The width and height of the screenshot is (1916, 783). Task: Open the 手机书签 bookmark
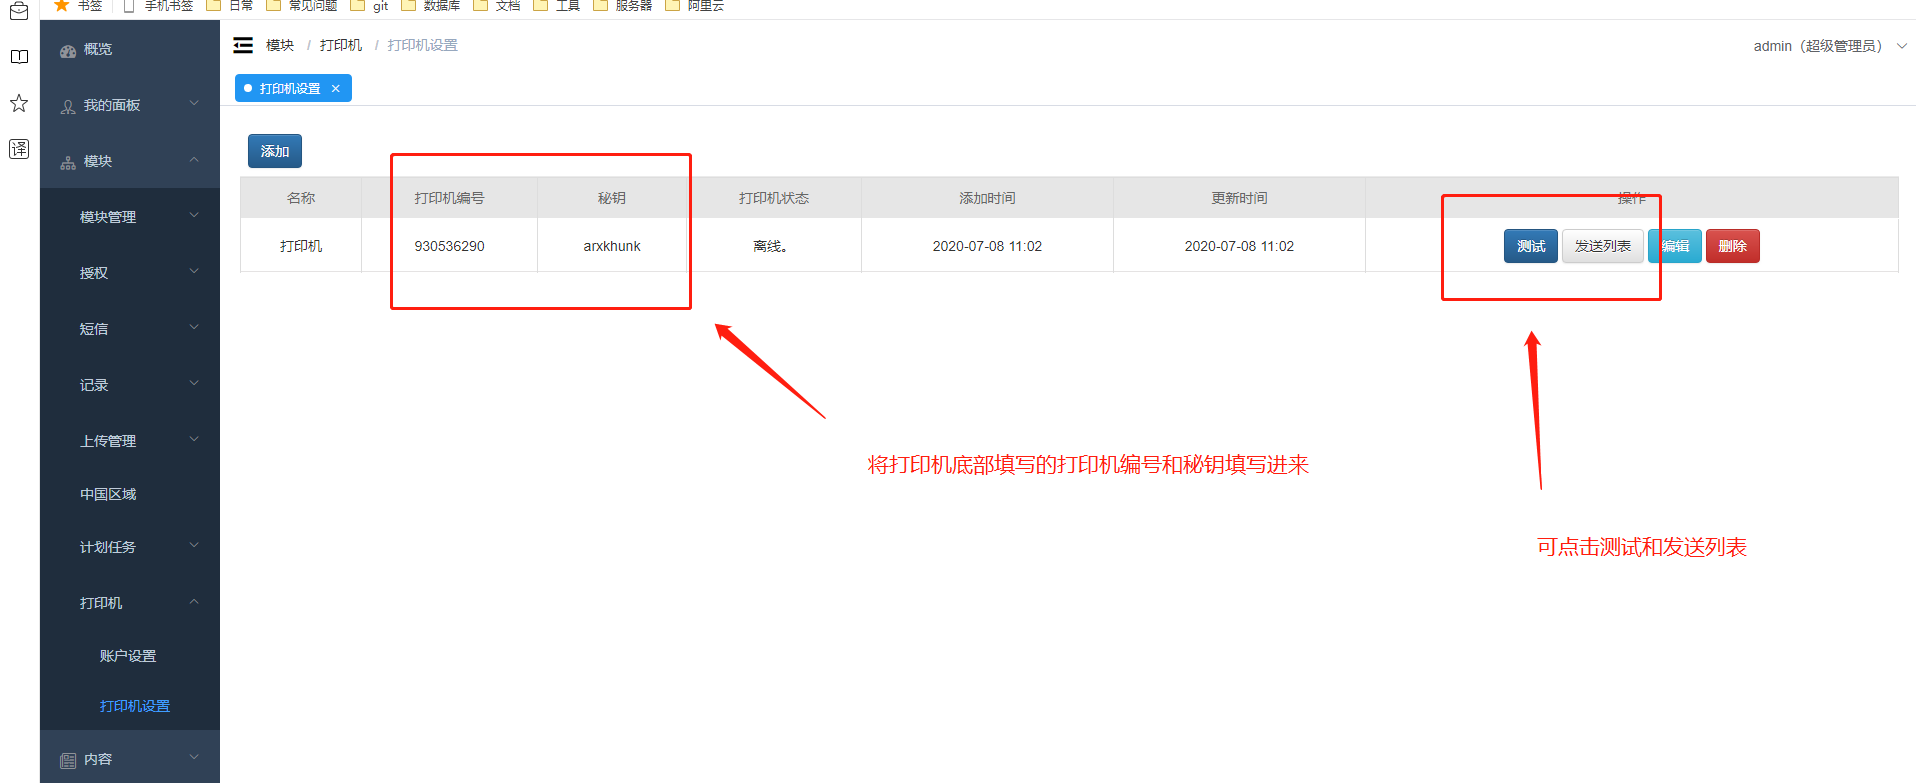[x=158, y=6]
